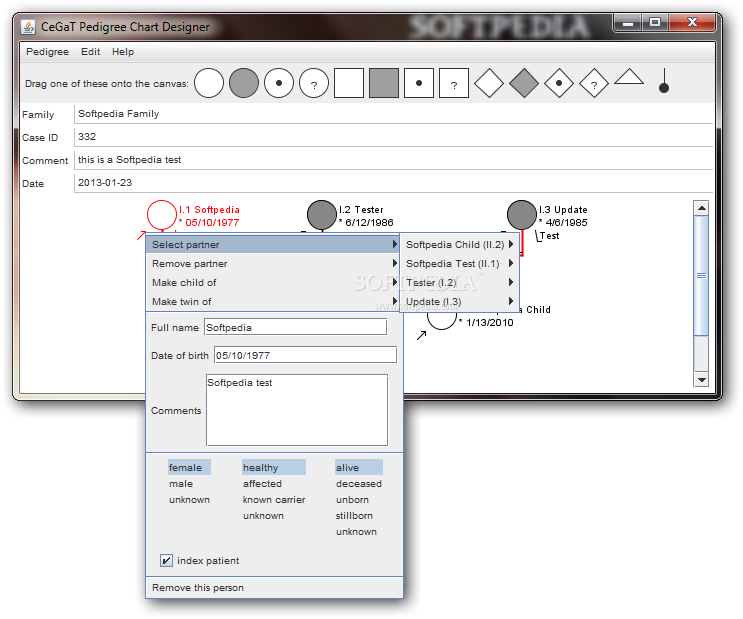Screen dimensions: 743x619
Task: Click the Date field showing 2013-01-23
Action: coord(393,183)
